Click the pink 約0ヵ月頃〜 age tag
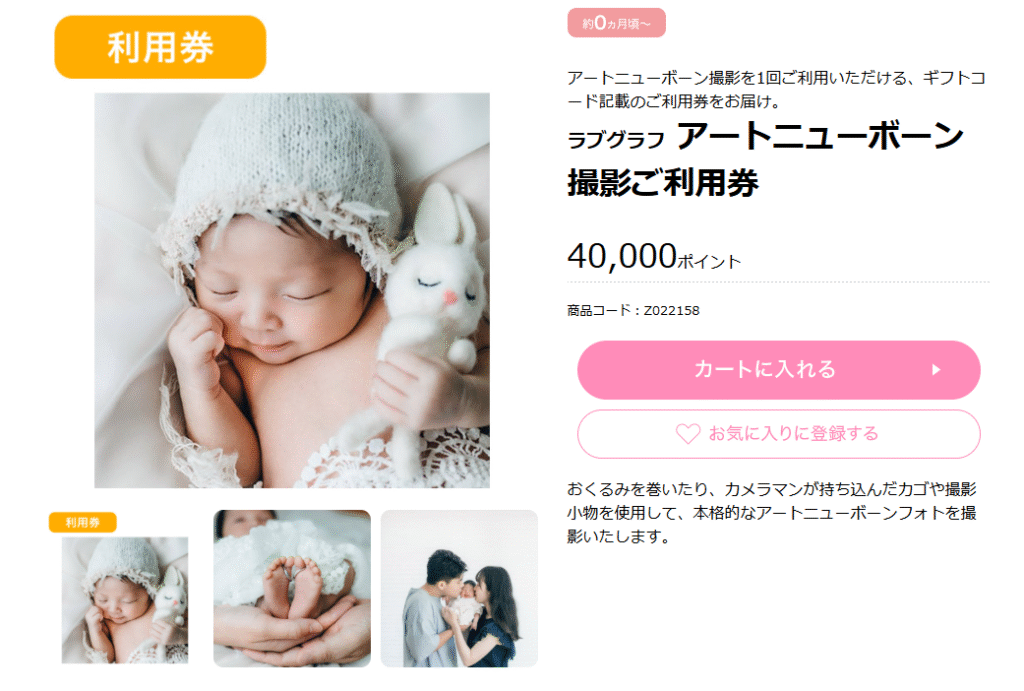The height and width of the screenshot is (691, 1024). tap(616, 24)
